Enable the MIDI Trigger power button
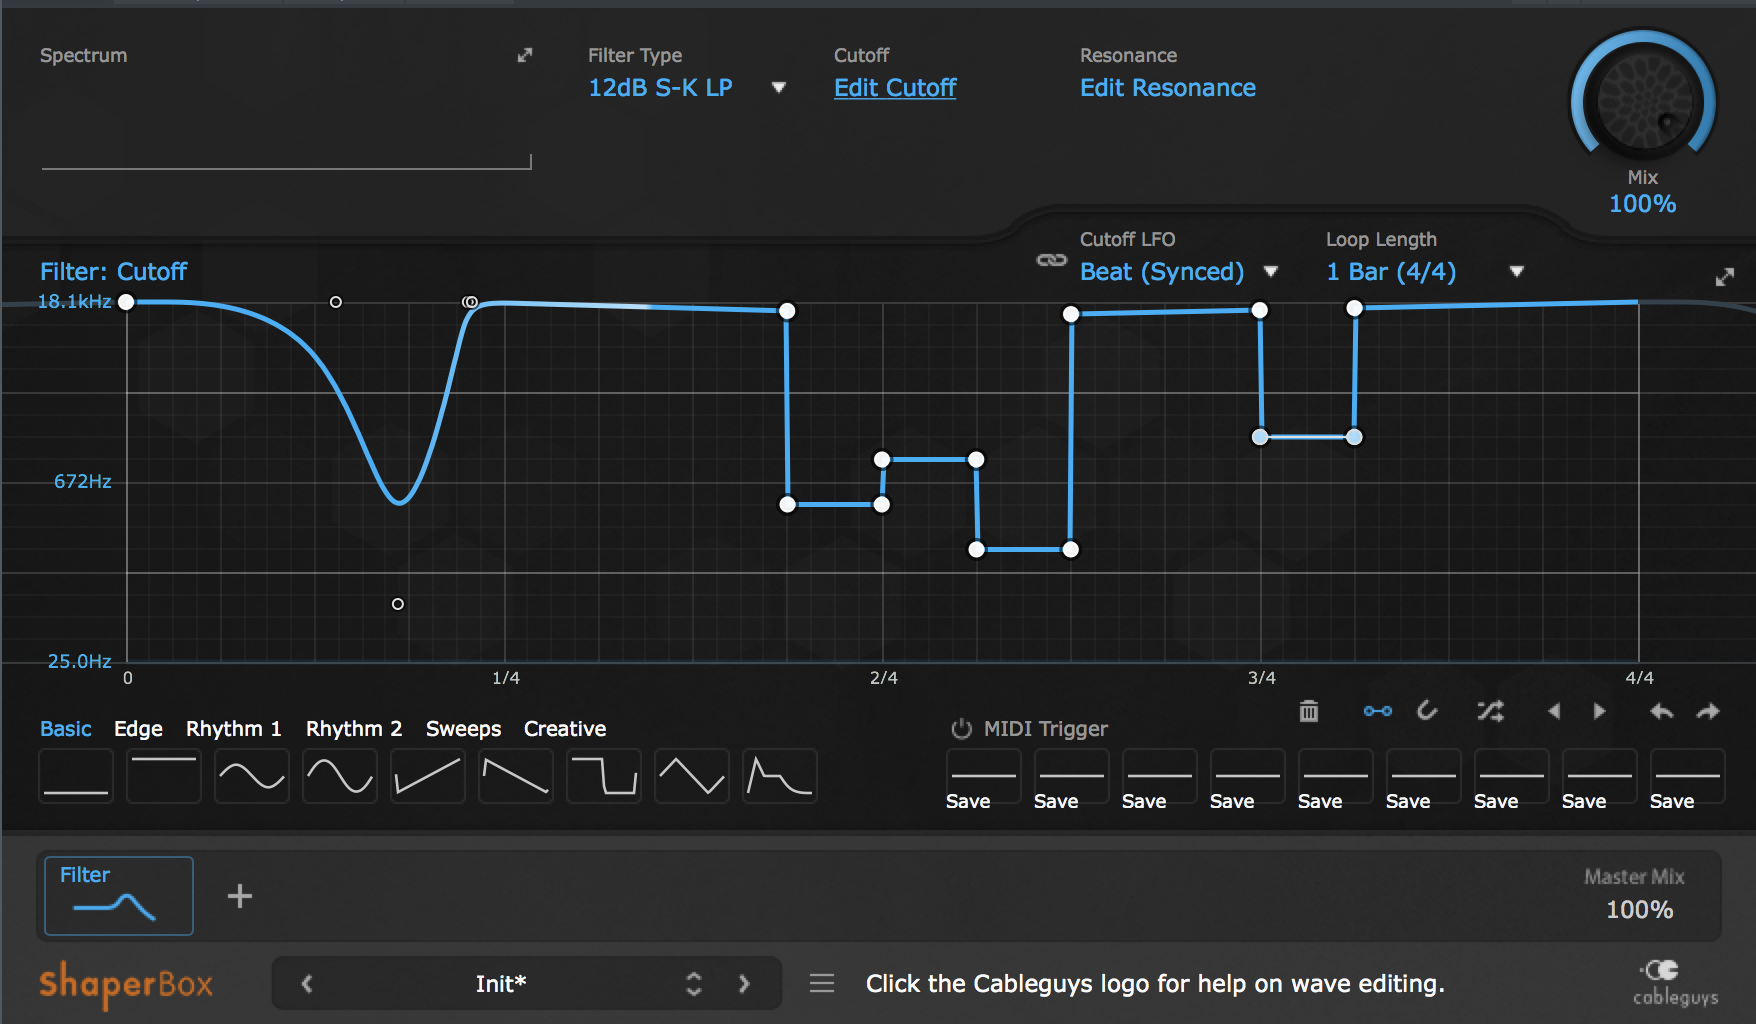This screenshot has width=1756, height=1024. click(961, 729)
